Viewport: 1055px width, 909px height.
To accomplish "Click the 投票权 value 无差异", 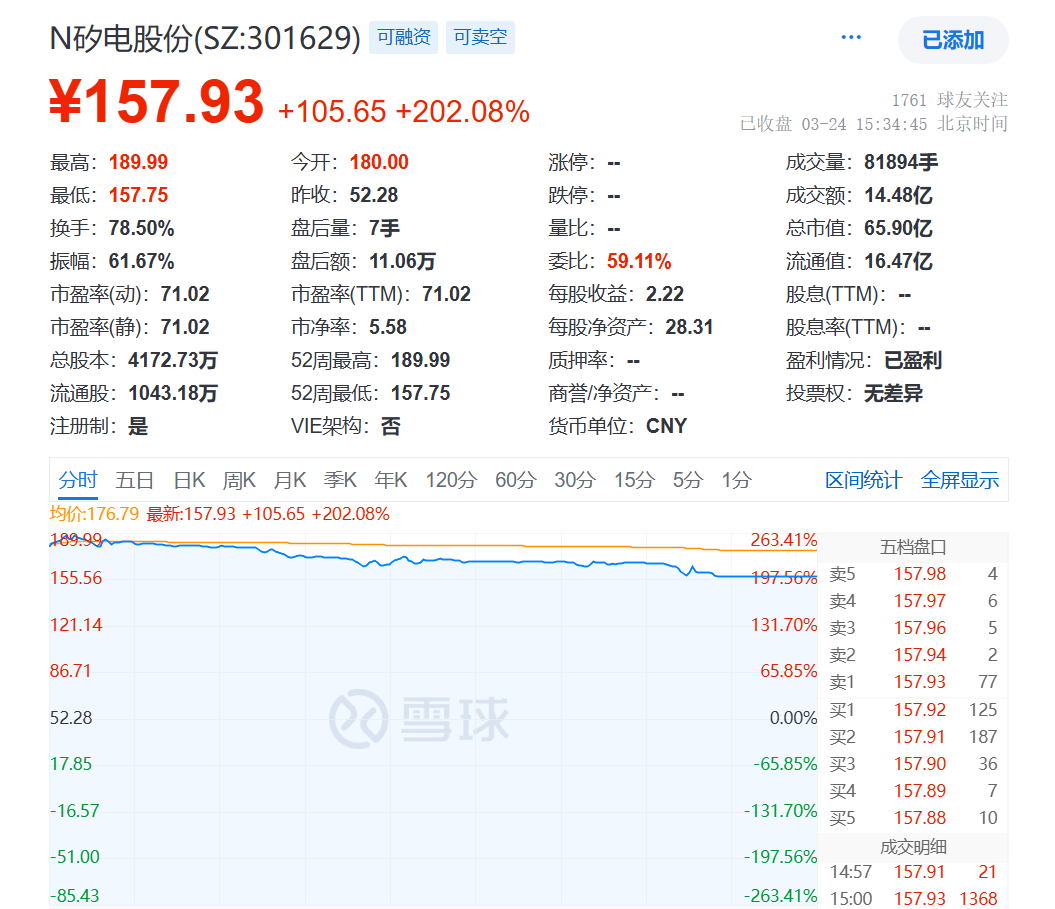I will click(894, 393).
